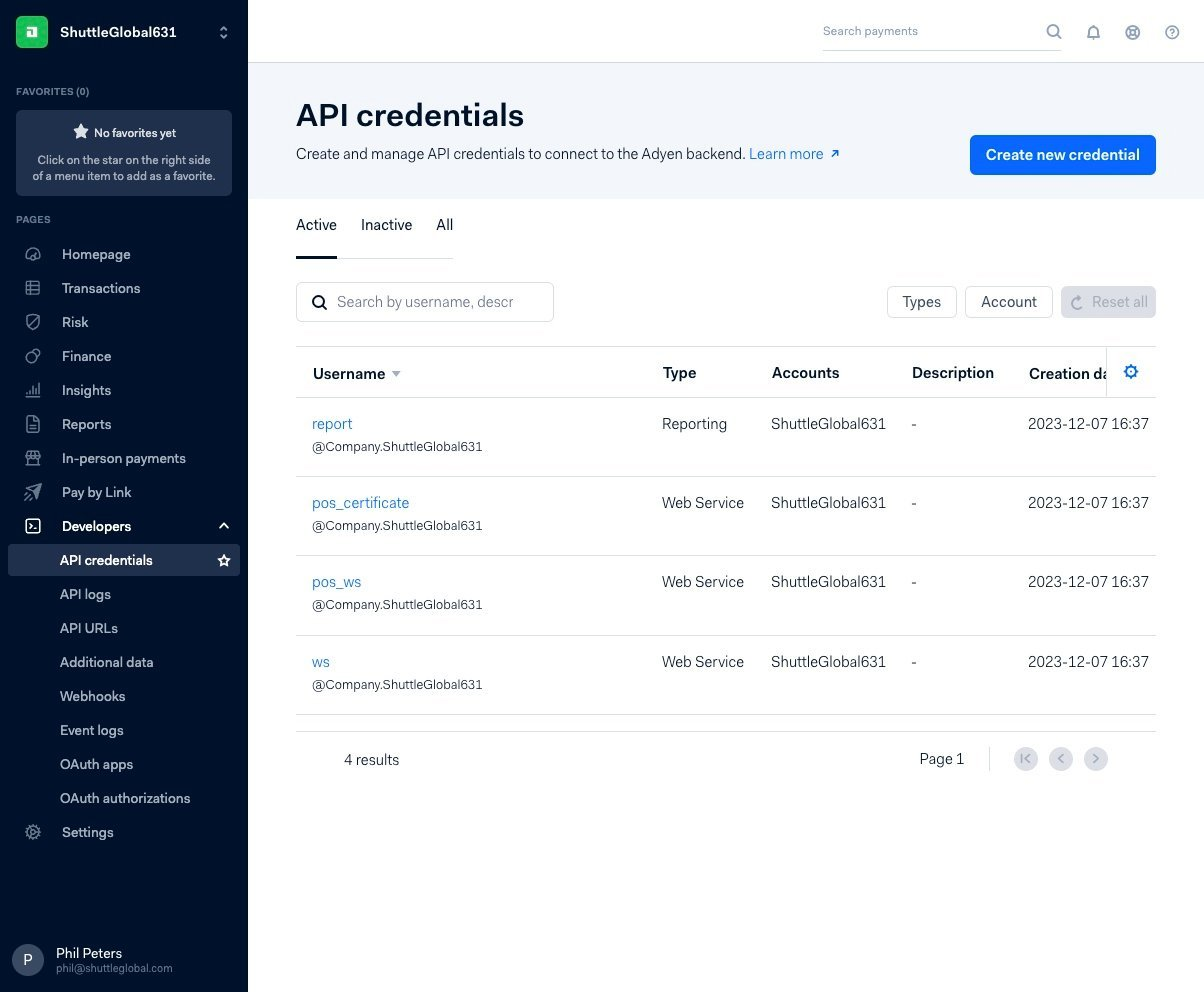The image size is (1204, 992).
Task: Click the Insights bar chart icon
Action: tap(33, 390)
